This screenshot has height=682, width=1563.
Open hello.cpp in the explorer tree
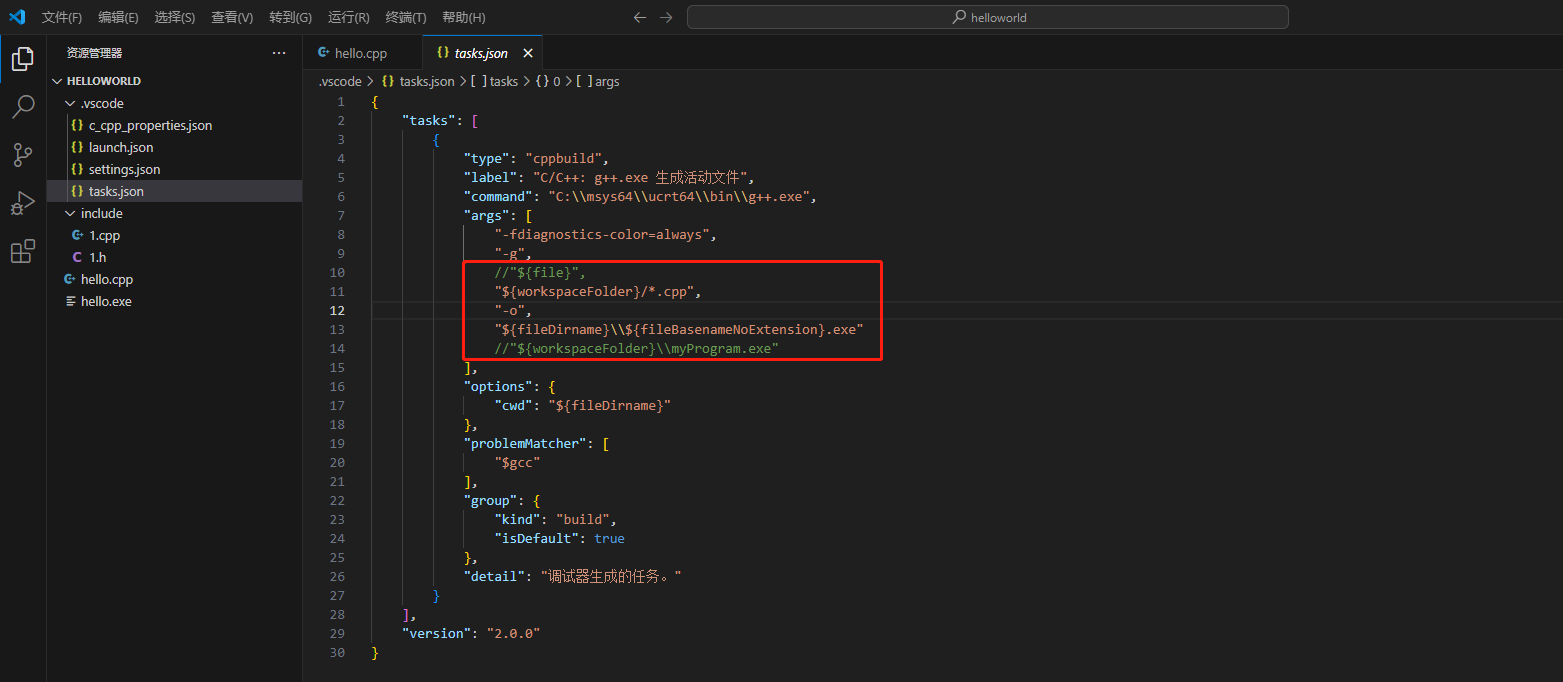175,279
